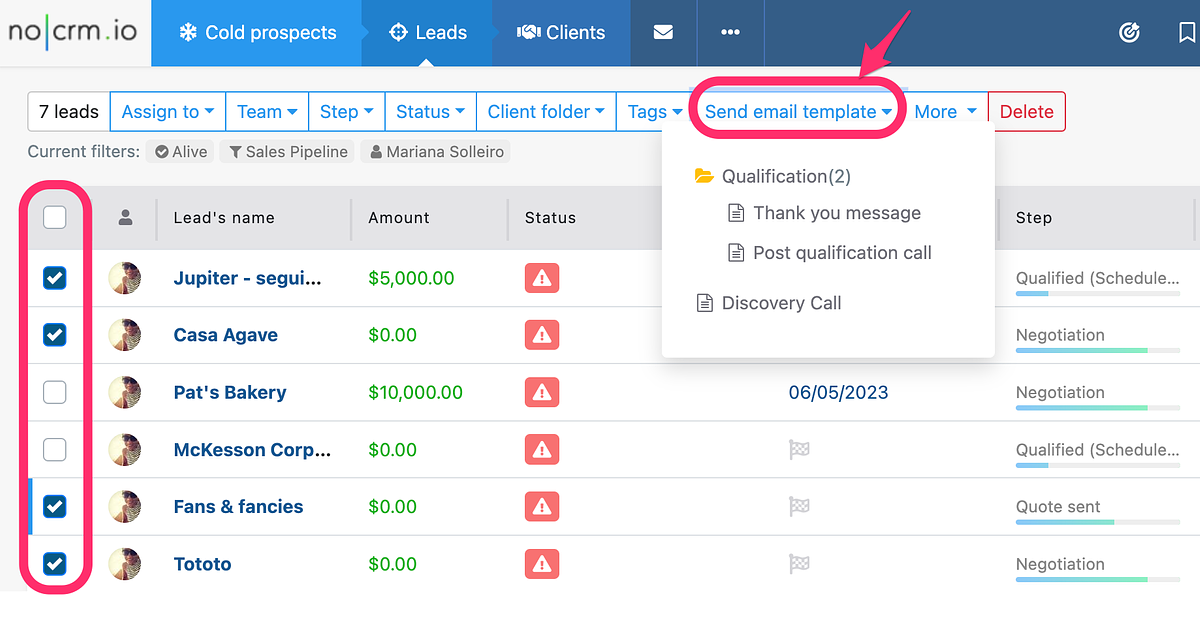This screenshot has height=622, width=1200.
Task: Select the Discovery Call template
Action: coord(781,303)
